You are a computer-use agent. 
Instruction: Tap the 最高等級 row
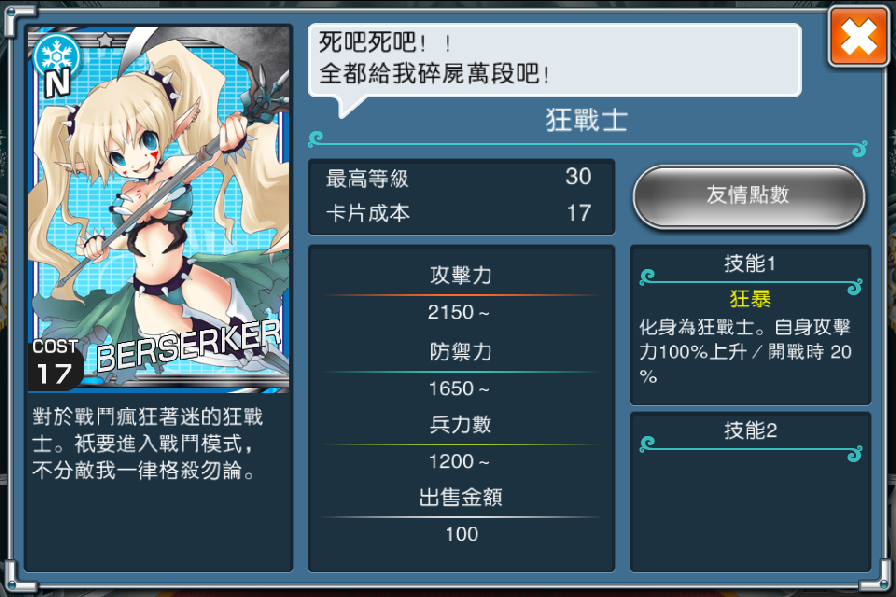459,178
